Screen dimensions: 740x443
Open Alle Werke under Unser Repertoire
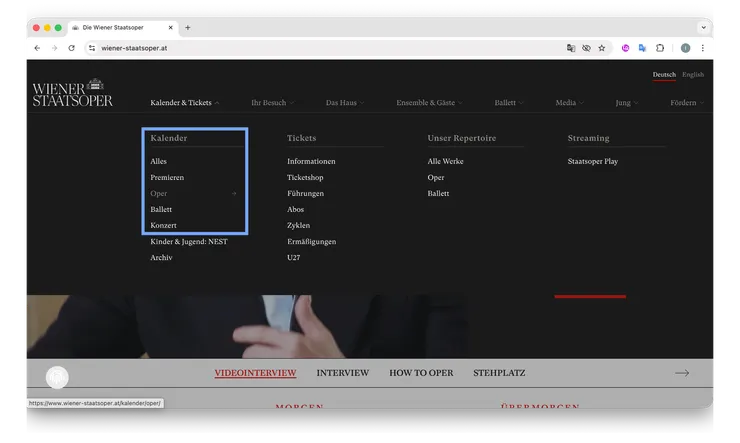[446, 161]
